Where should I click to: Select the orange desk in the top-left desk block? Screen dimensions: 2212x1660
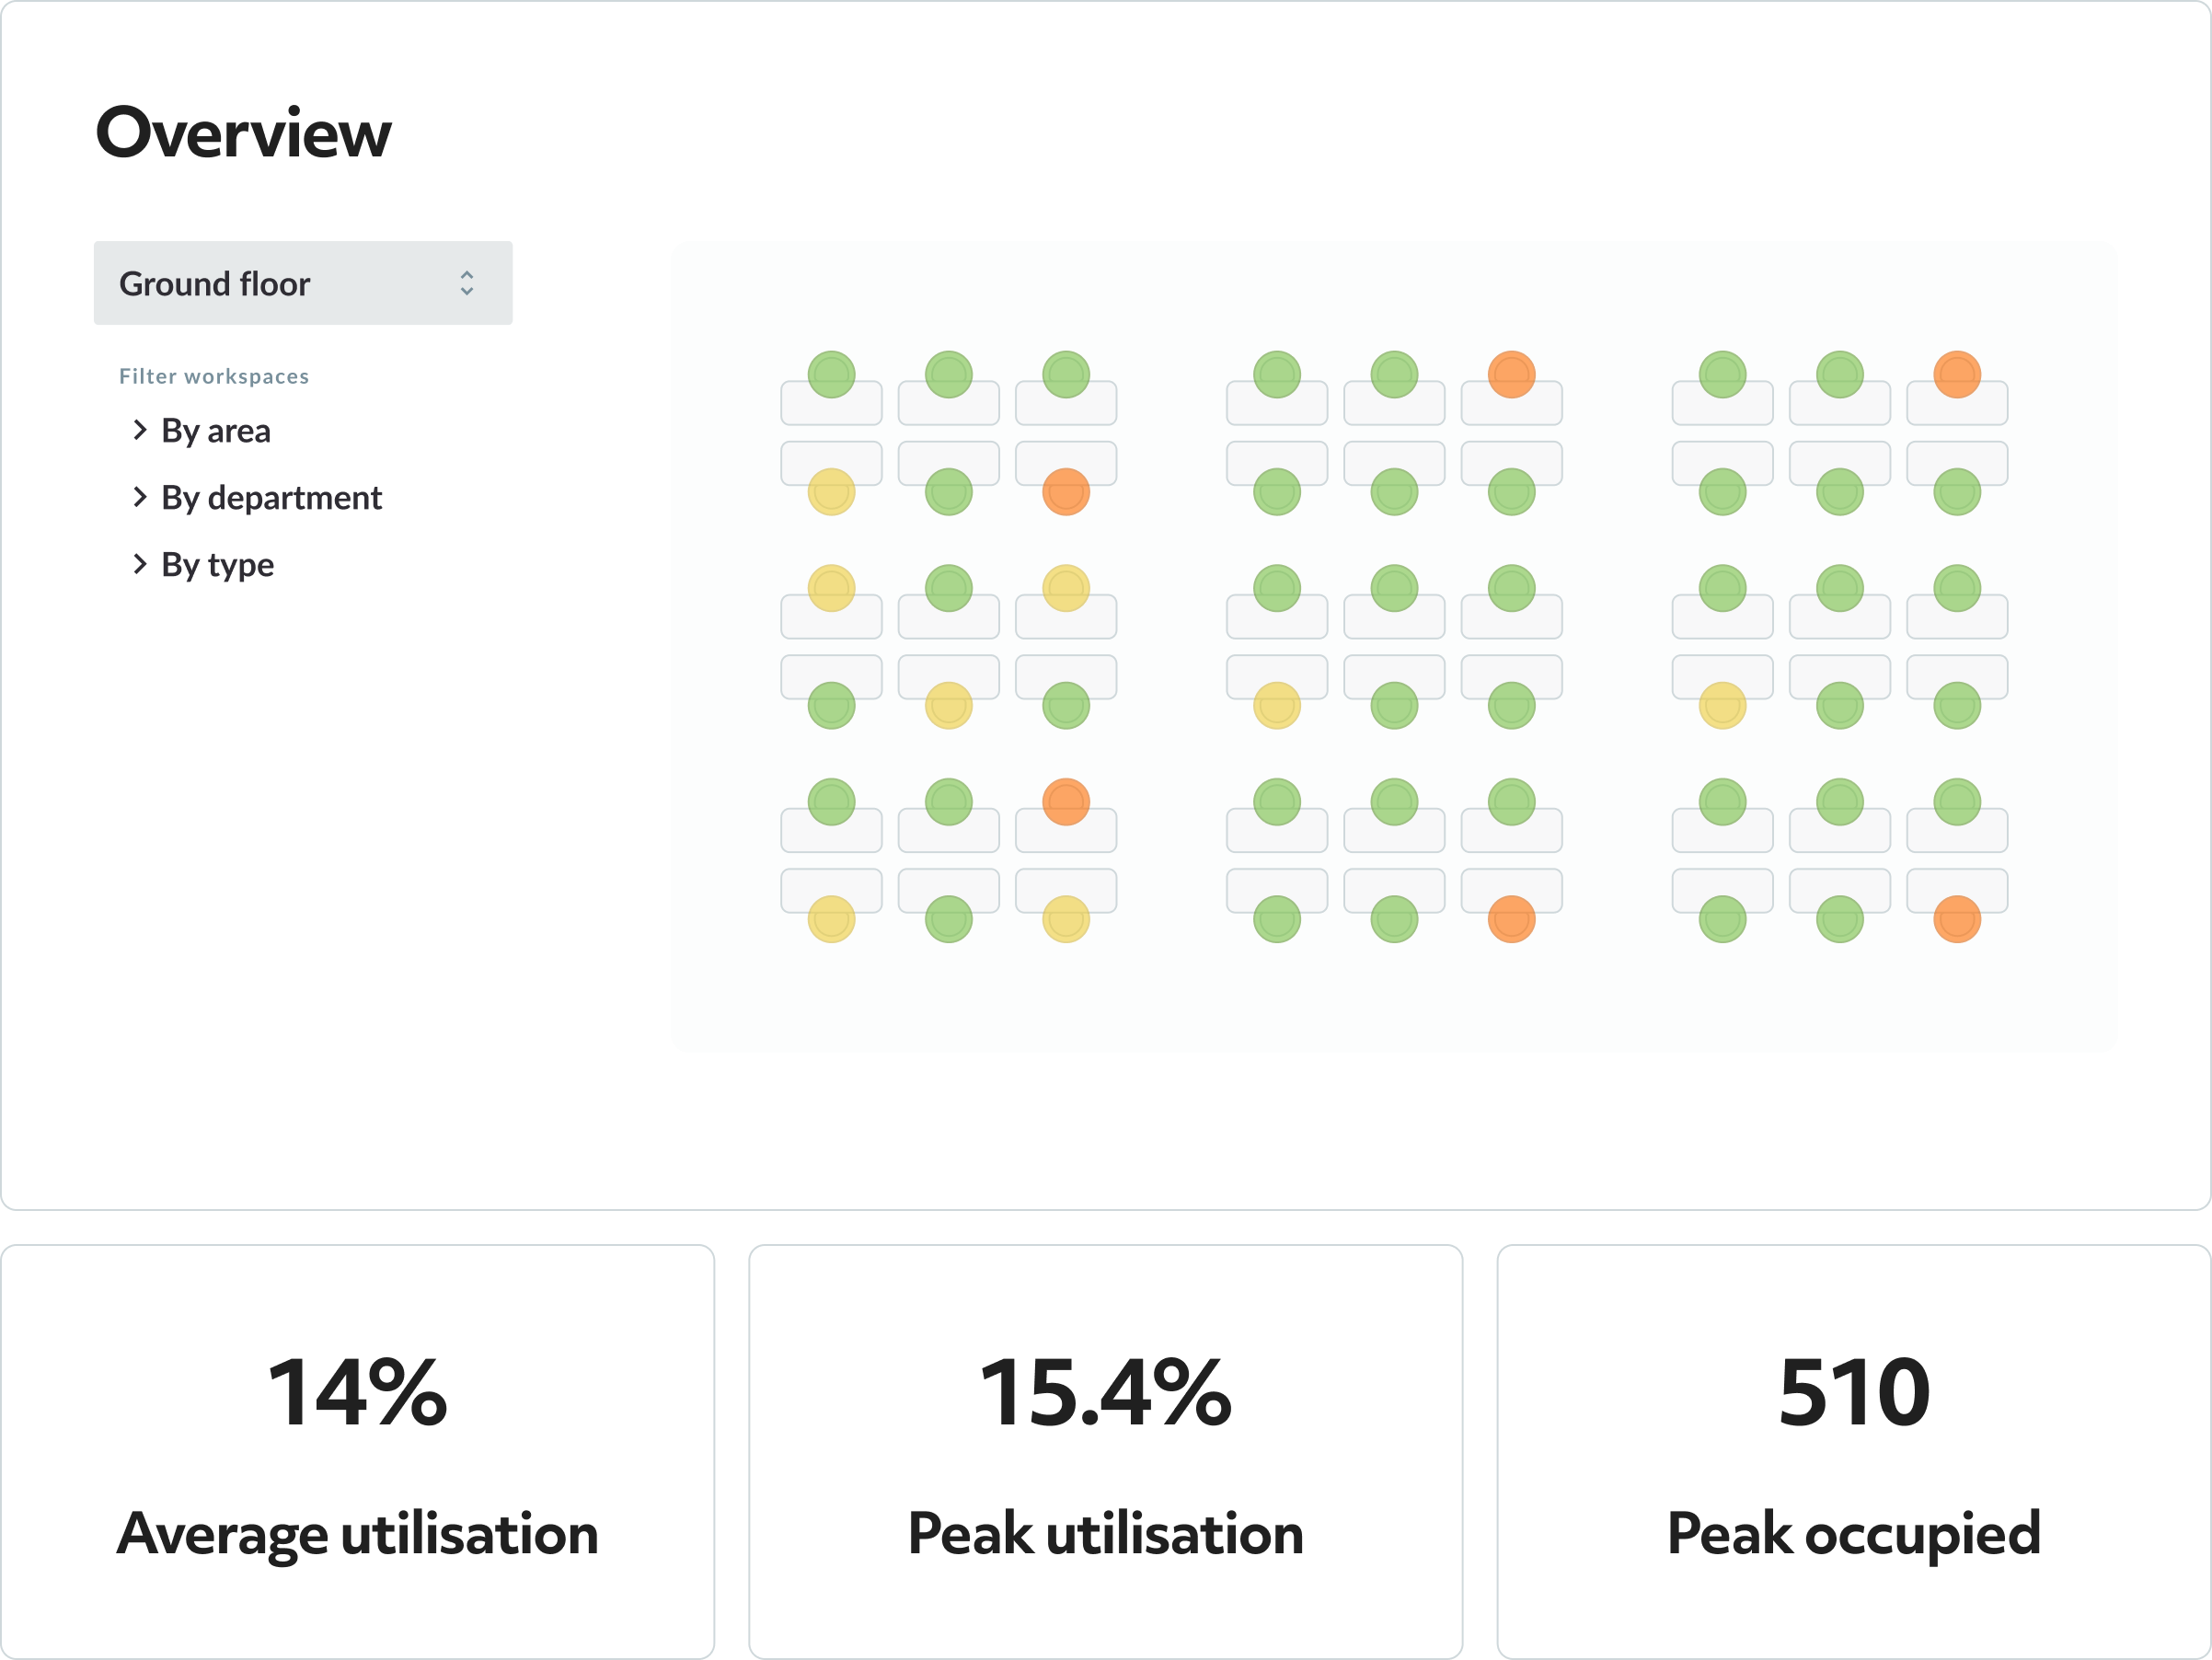1066,492
